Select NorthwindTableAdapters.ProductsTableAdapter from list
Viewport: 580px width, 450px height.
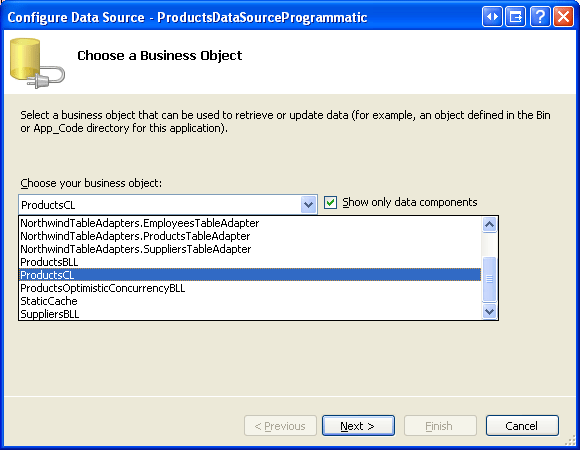coord(250,236)
